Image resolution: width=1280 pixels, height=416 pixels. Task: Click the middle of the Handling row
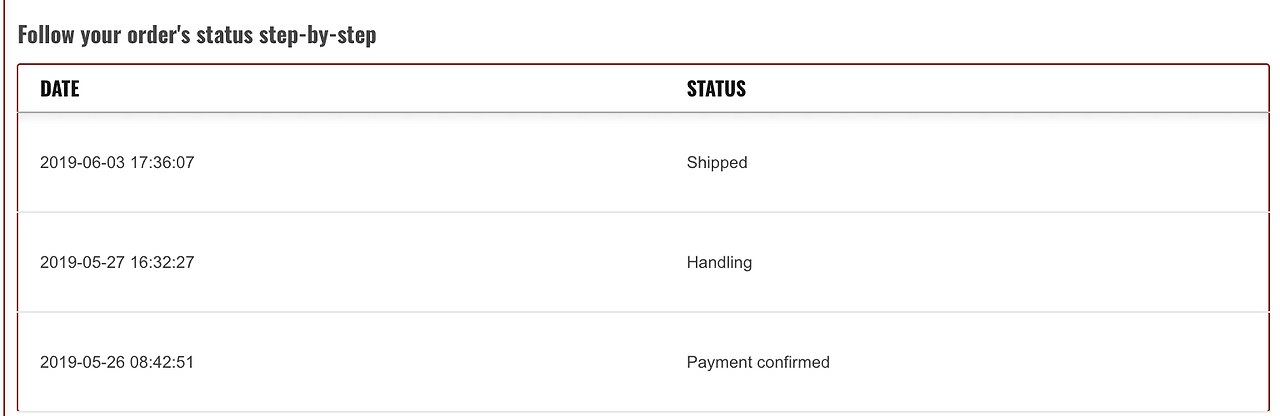642,262
